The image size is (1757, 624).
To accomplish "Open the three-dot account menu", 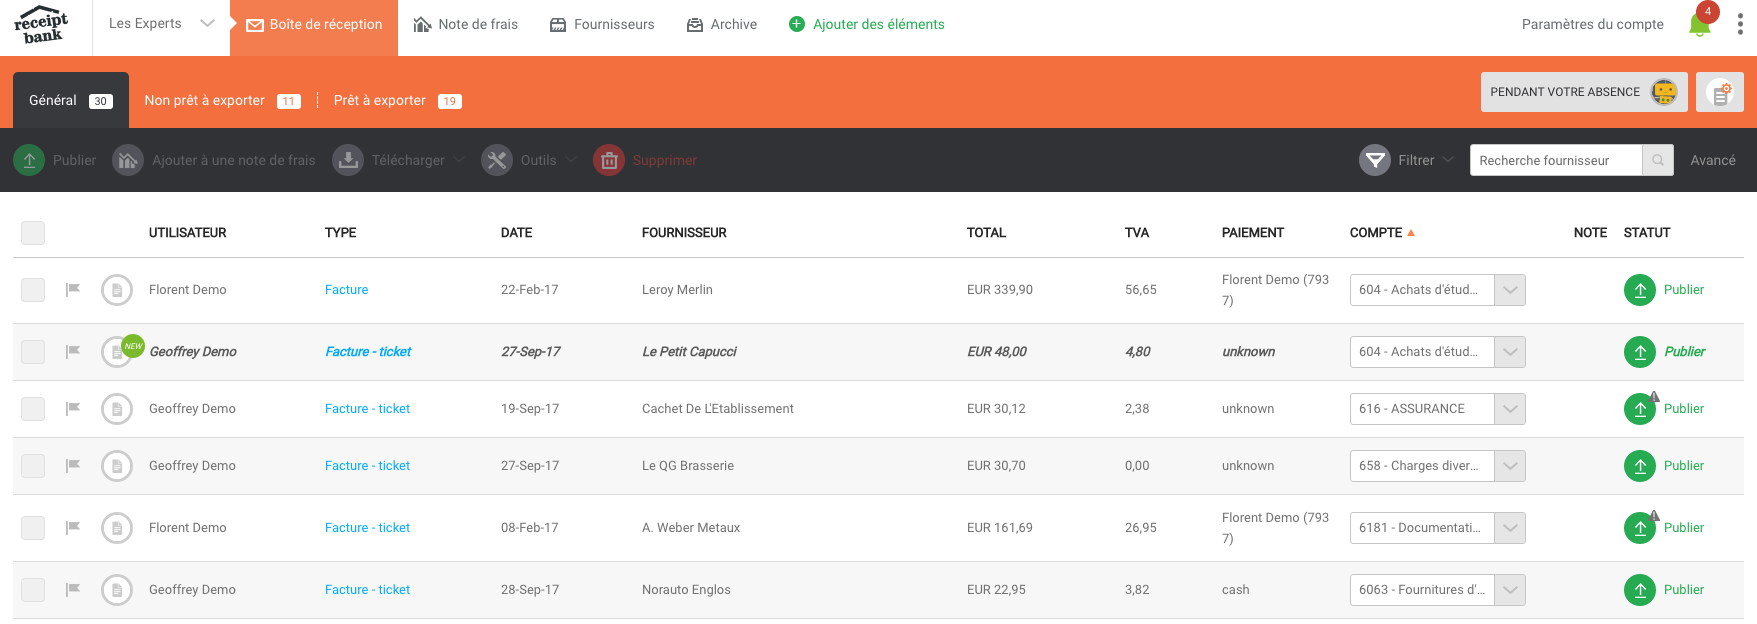I will tap(1740, 25).
